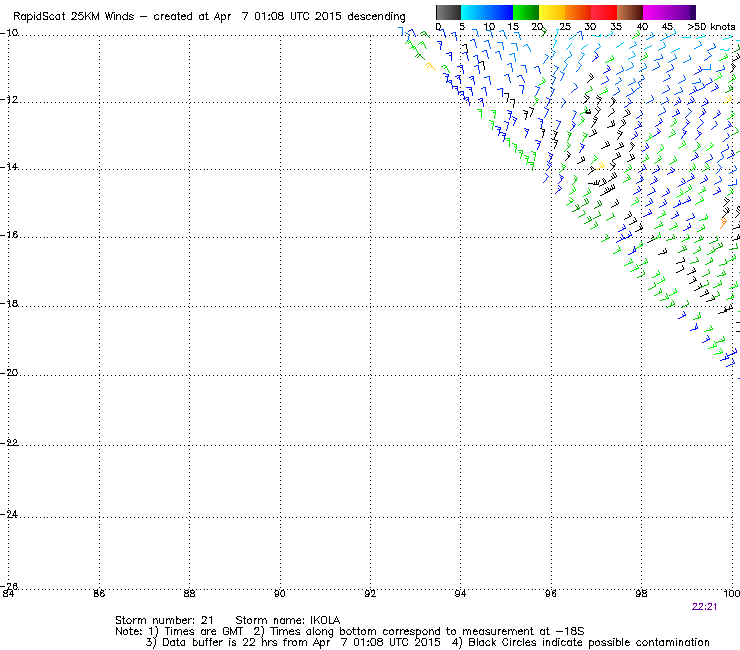Click the '-24' latitude axis label
The width and height of the screenshot is (740, 650).
9,514
